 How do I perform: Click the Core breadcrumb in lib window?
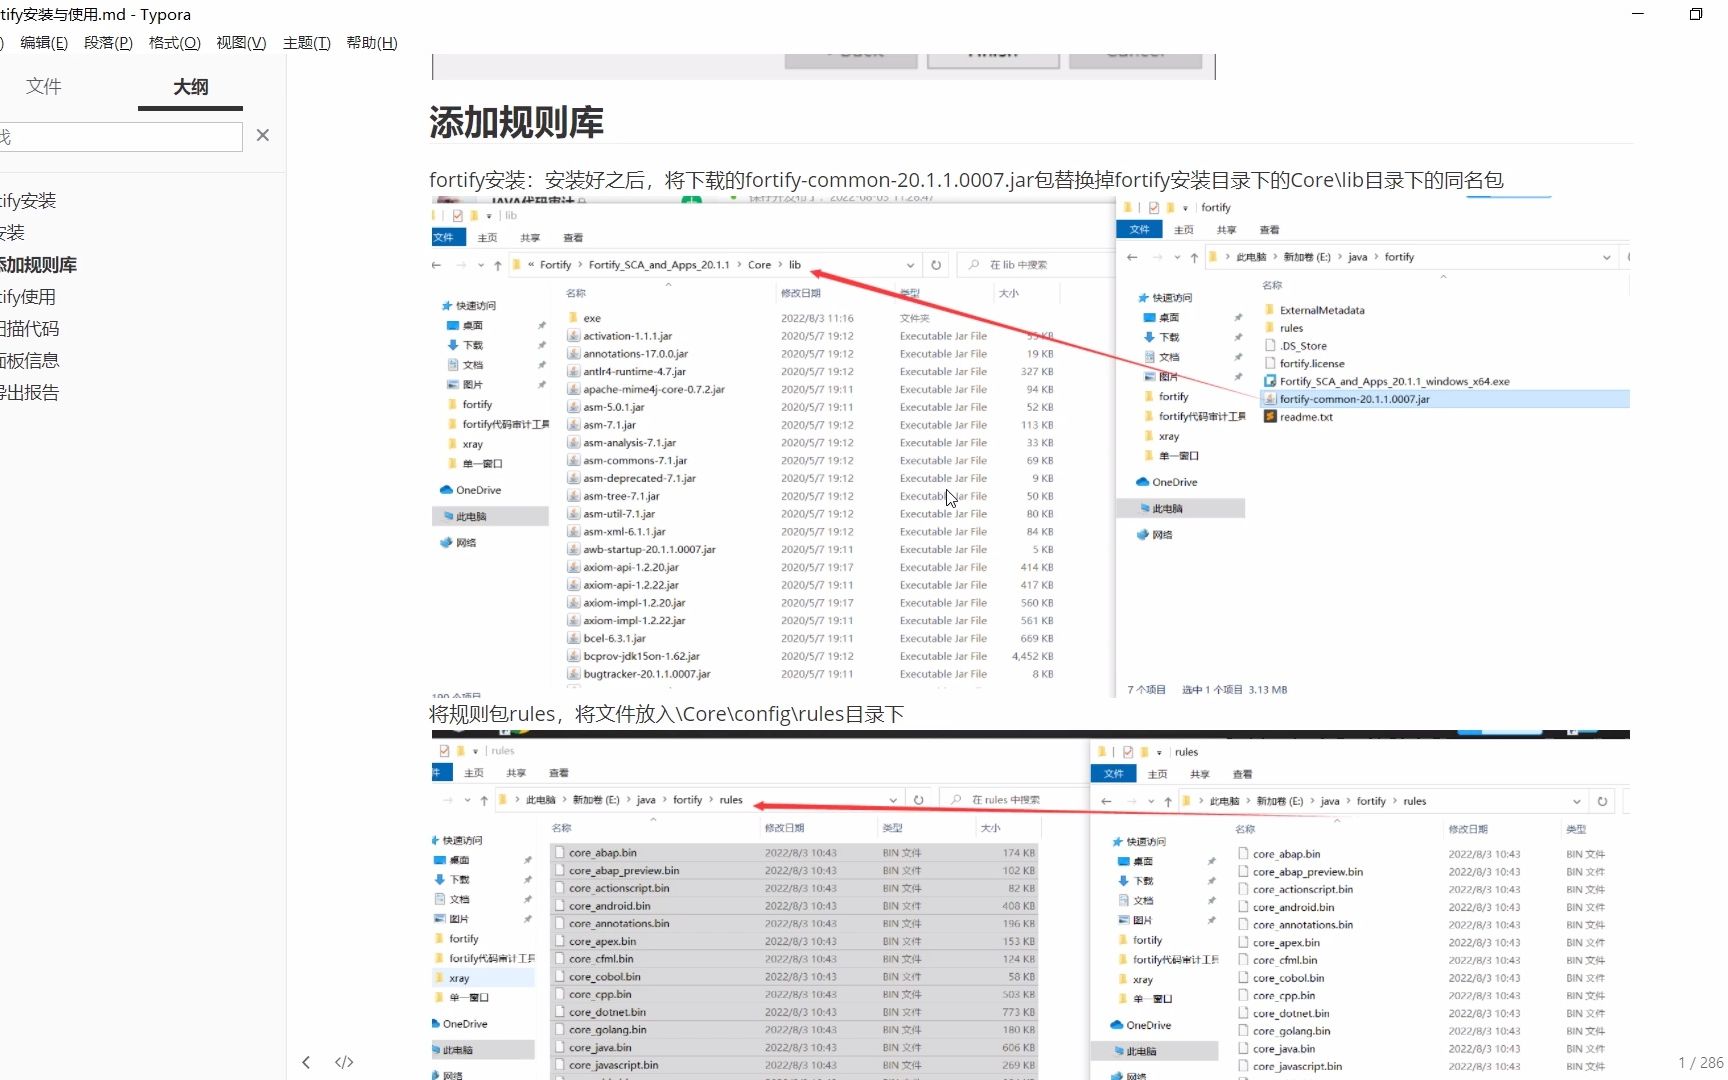tap(759, 265)
